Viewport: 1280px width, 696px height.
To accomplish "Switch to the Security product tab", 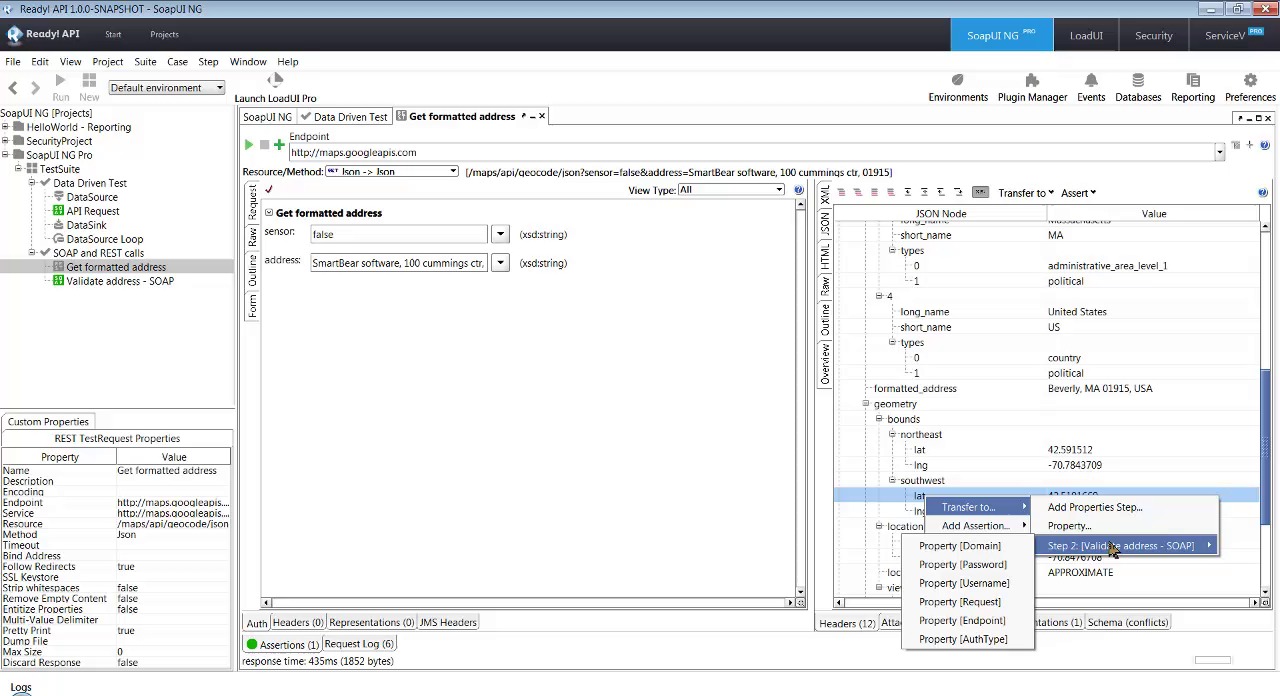I will click(x=1153, y=36).
